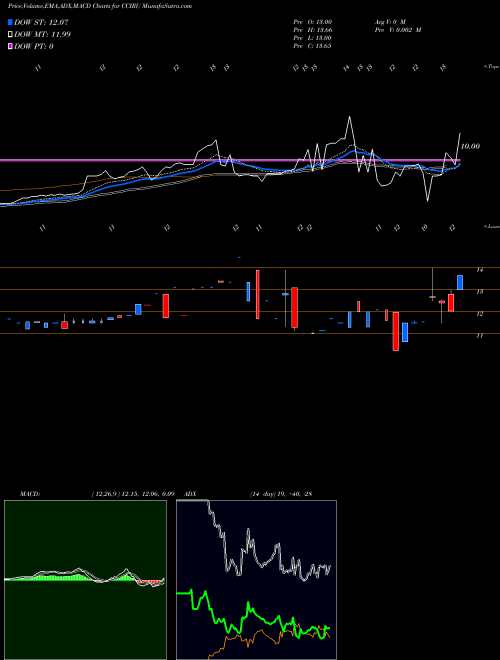Click the lowest red candlestick below 11

[x=396, y=331]
